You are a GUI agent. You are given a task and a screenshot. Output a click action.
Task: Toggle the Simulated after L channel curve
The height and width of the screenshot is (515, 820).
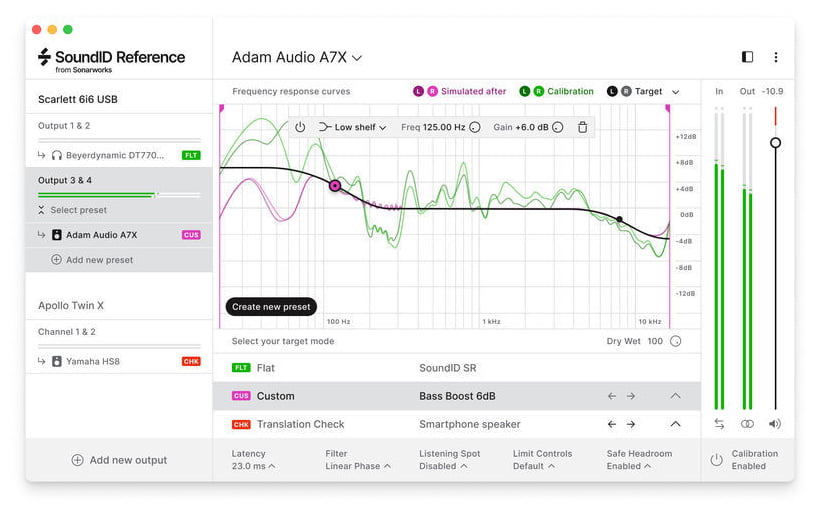point(418,91)
